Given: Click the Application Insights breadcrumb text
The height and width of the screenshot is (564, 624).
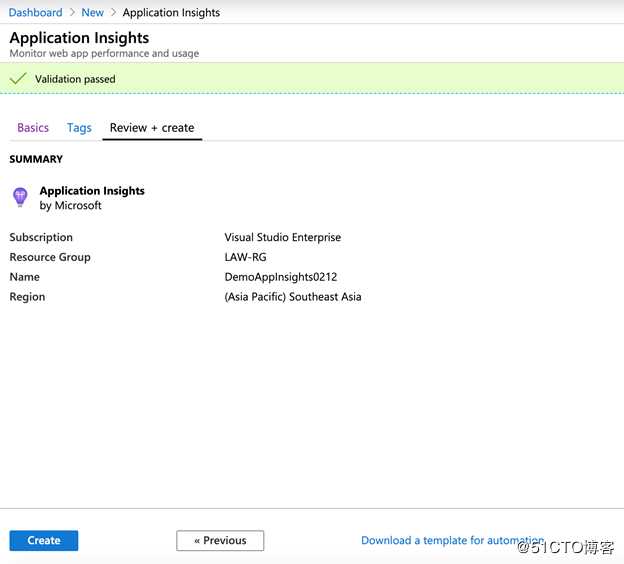Looking at the screenshot, I should (x=171, y=12).
